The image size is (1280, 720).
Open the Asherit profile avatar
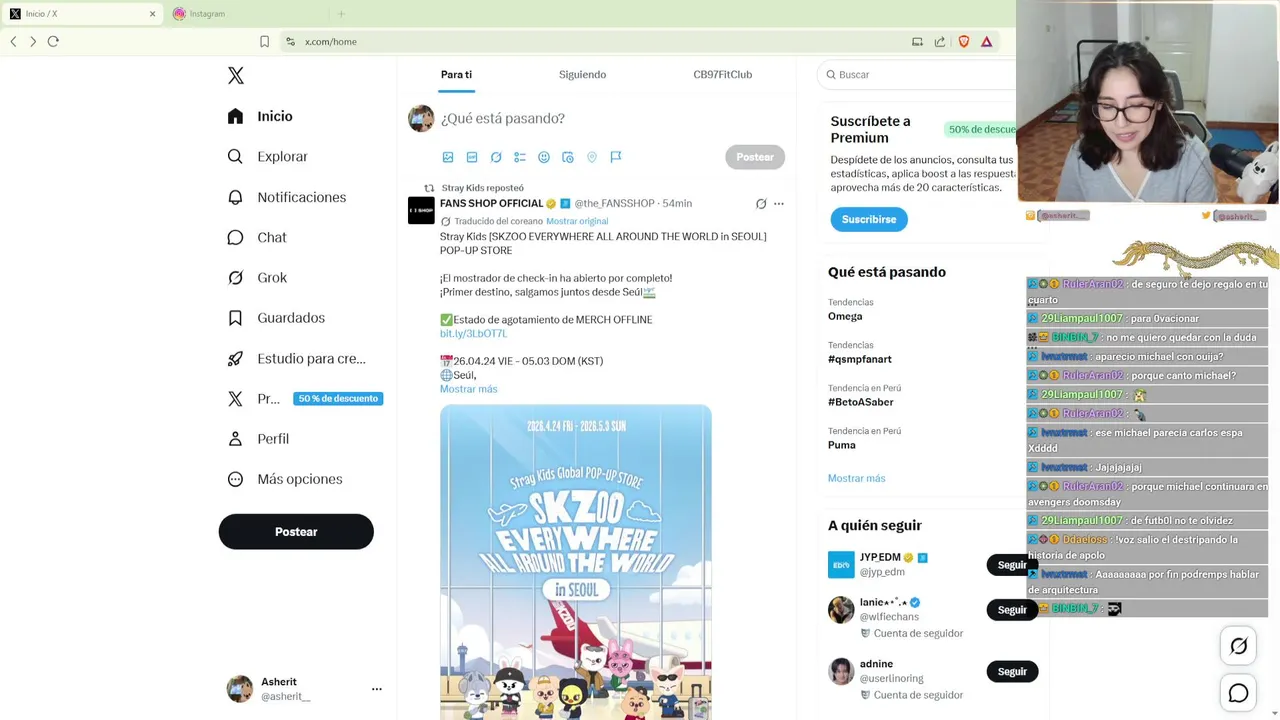(240, 689)
